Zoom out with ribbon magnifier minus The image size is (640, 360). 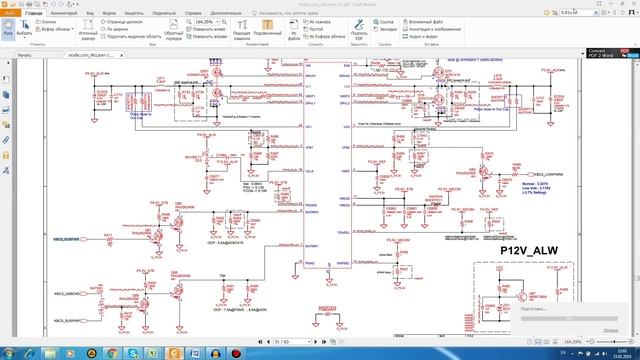point(189,22)
